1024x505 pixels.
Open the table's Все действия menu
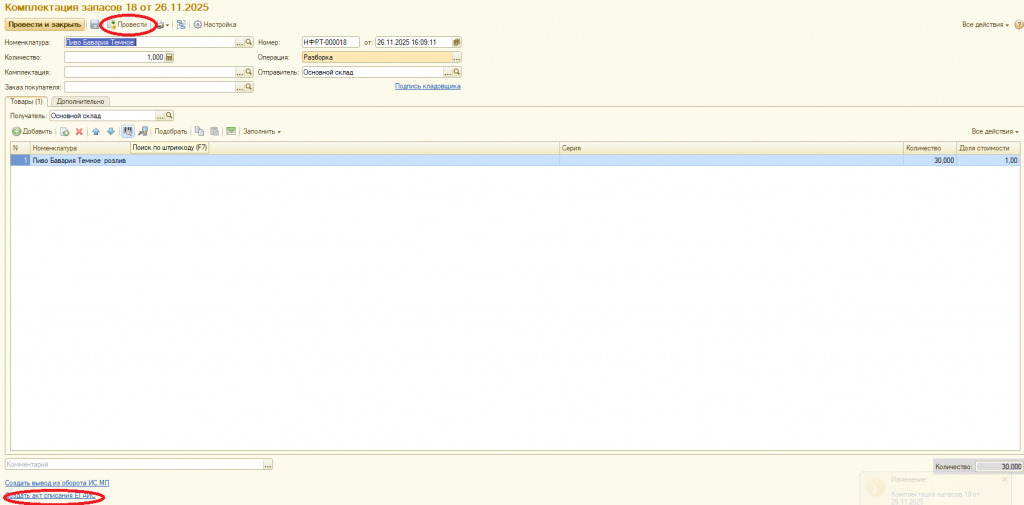995,131
